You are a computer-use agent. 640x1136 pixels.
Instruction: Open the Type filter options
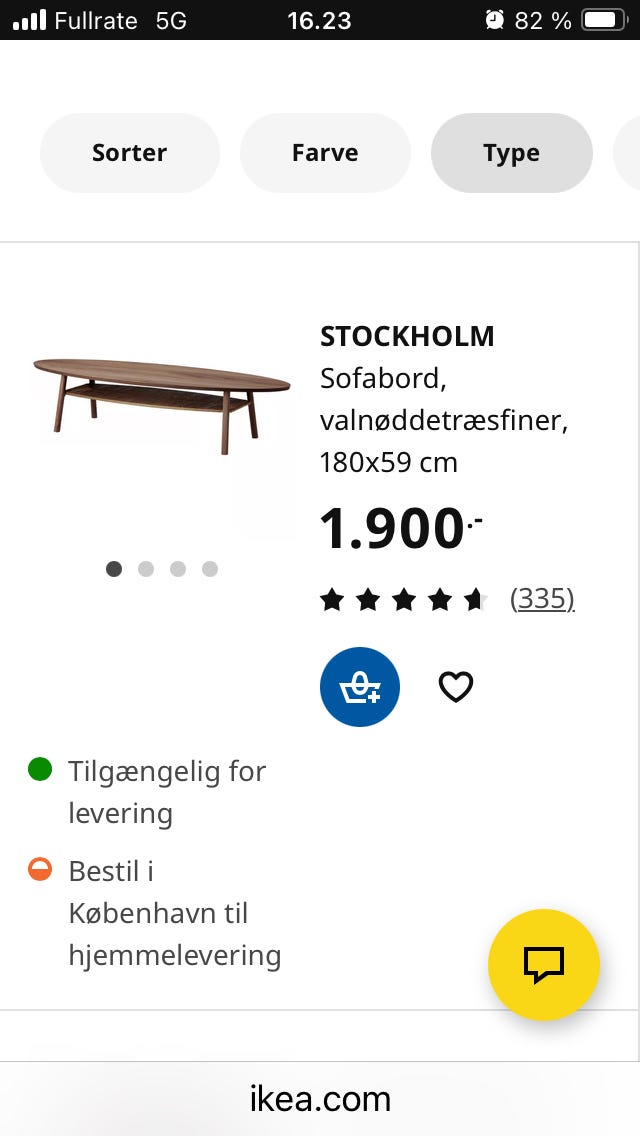tap(511, 152)
